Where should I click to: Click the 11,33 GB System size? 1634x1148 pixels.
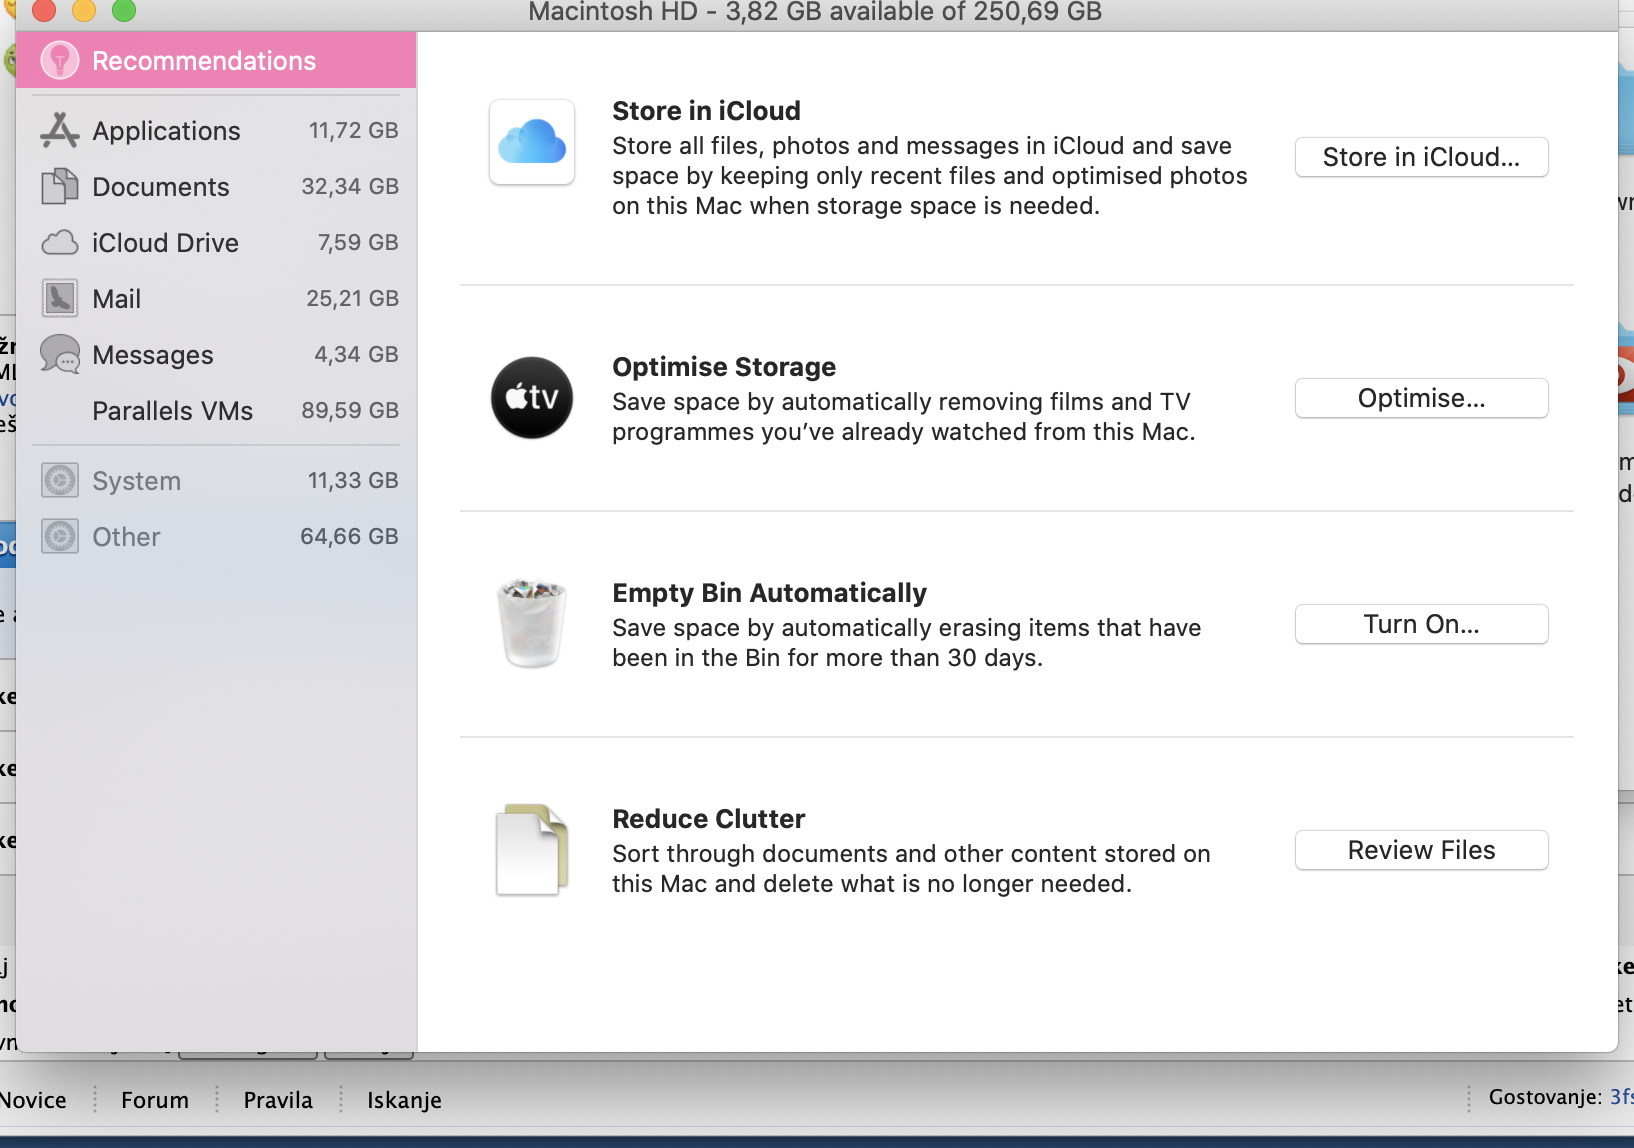353,481
